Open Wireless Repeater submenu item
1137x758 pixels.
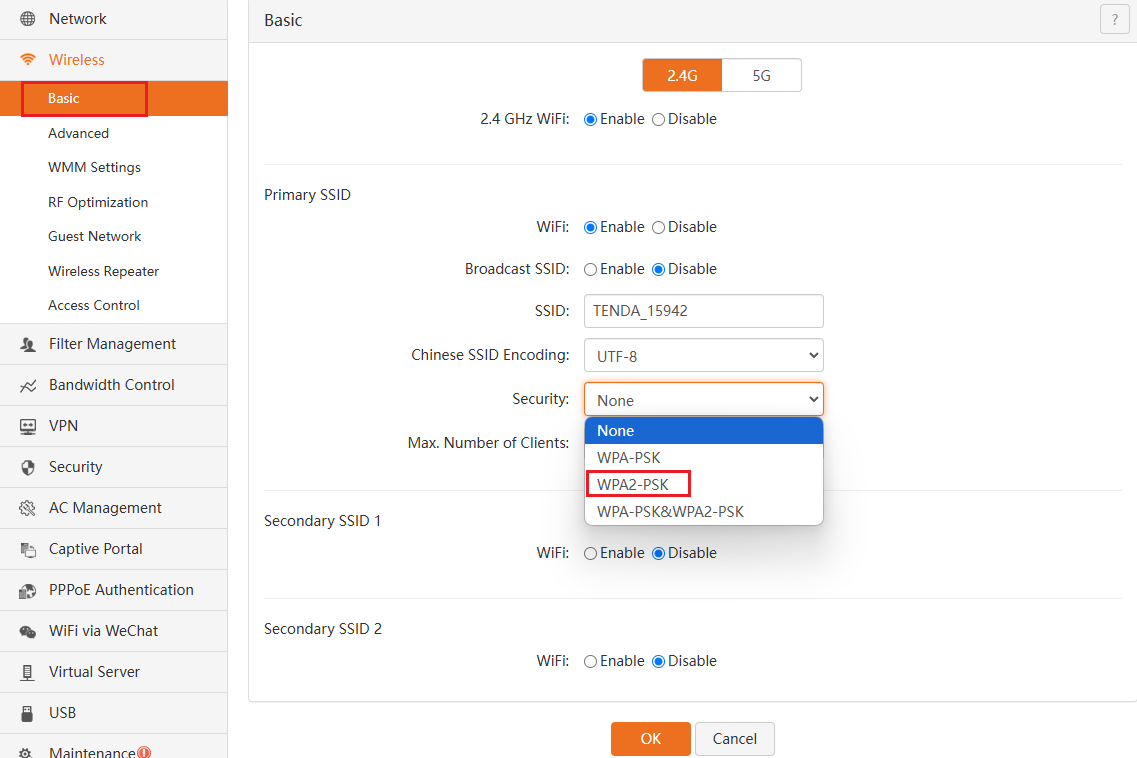pyautogui.click(x=103, y=271)
